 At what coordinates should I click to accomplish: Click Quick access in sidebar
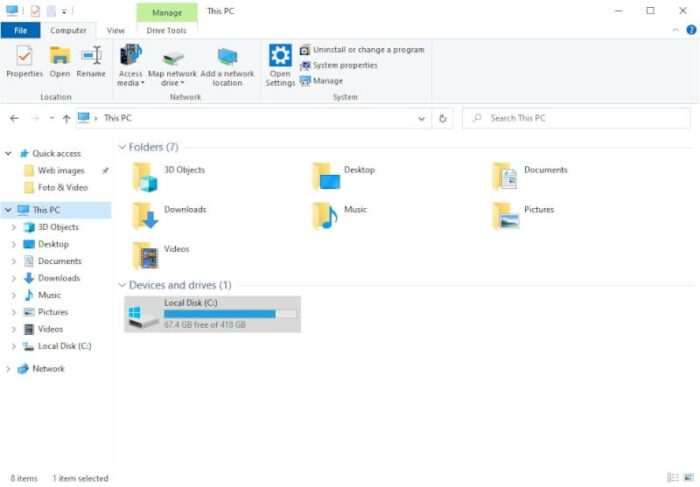(56, 154)
